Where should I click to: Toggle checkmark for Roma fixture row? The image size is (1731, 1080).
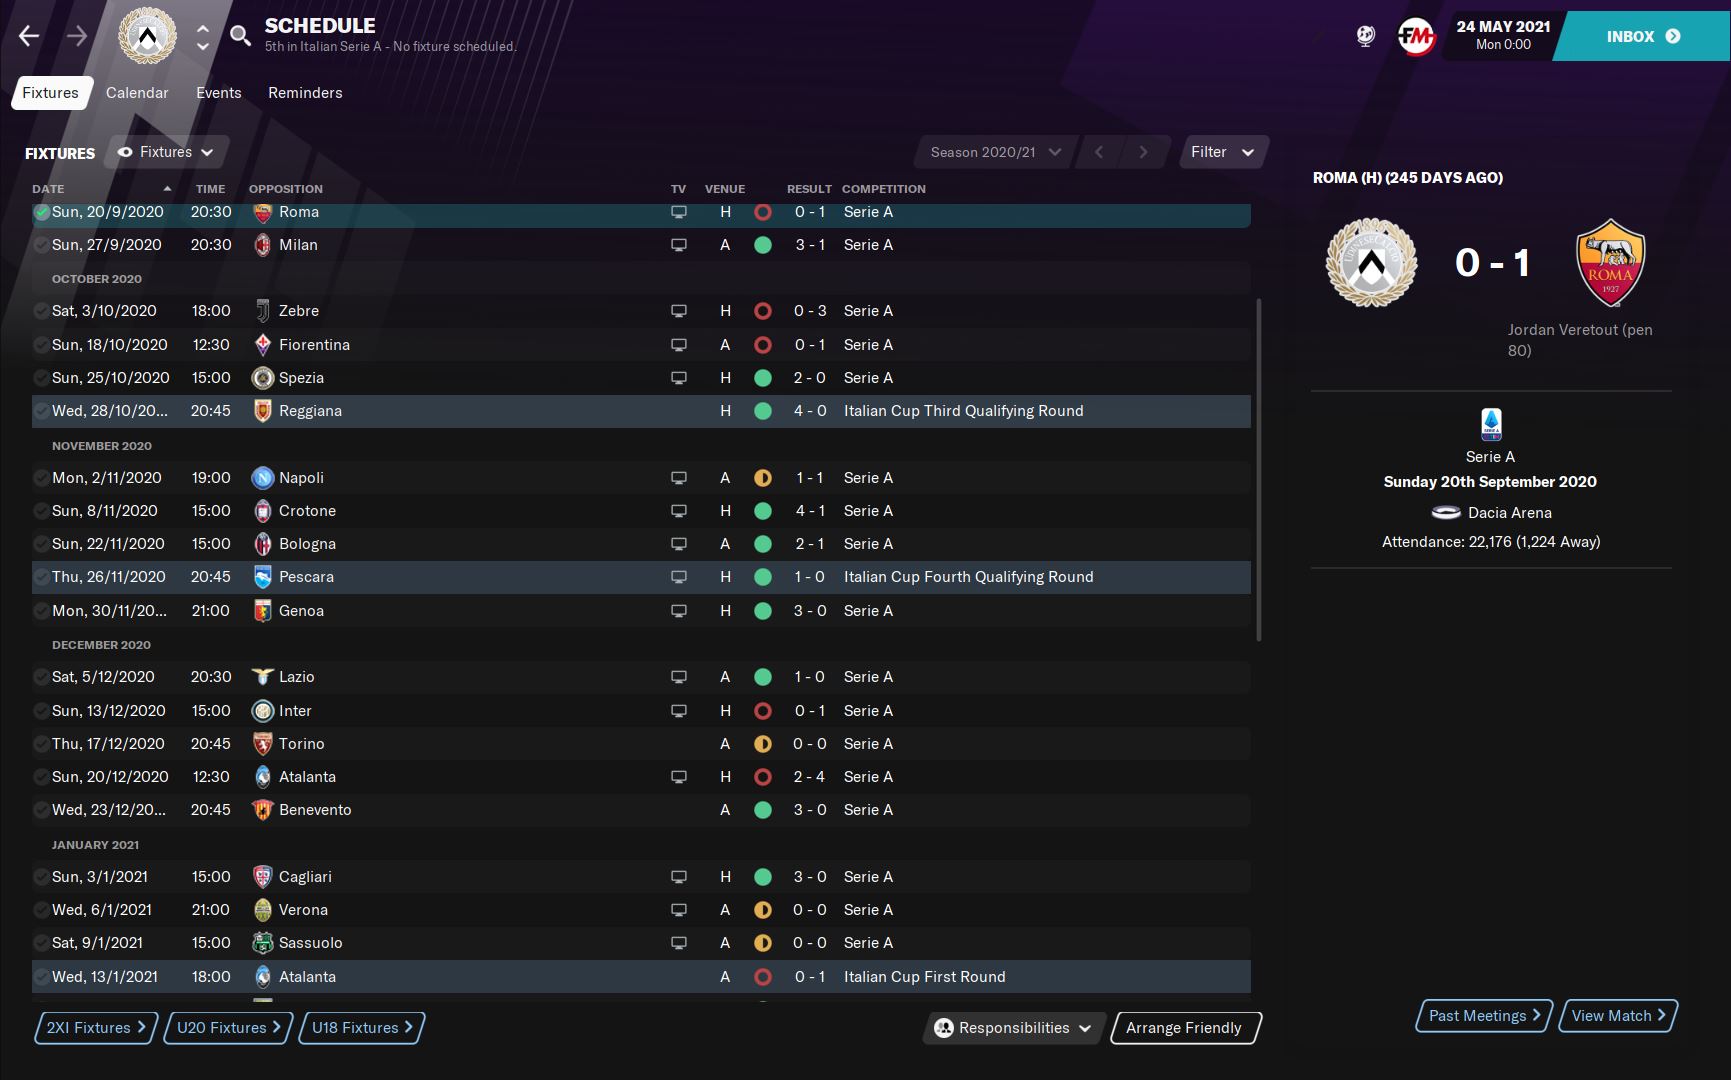coord(42,212)
